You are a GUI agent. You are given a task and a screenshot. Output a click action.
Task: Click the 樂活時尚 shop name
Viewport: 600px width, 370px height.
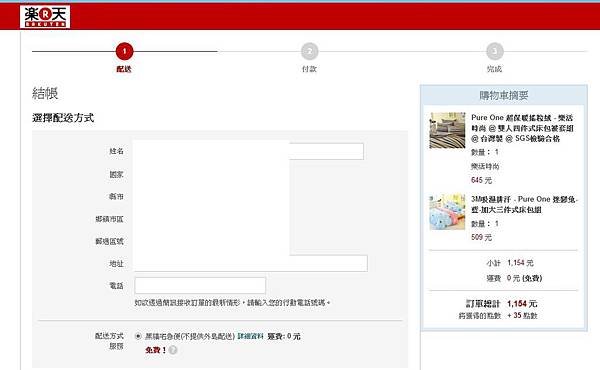point(485,166)
